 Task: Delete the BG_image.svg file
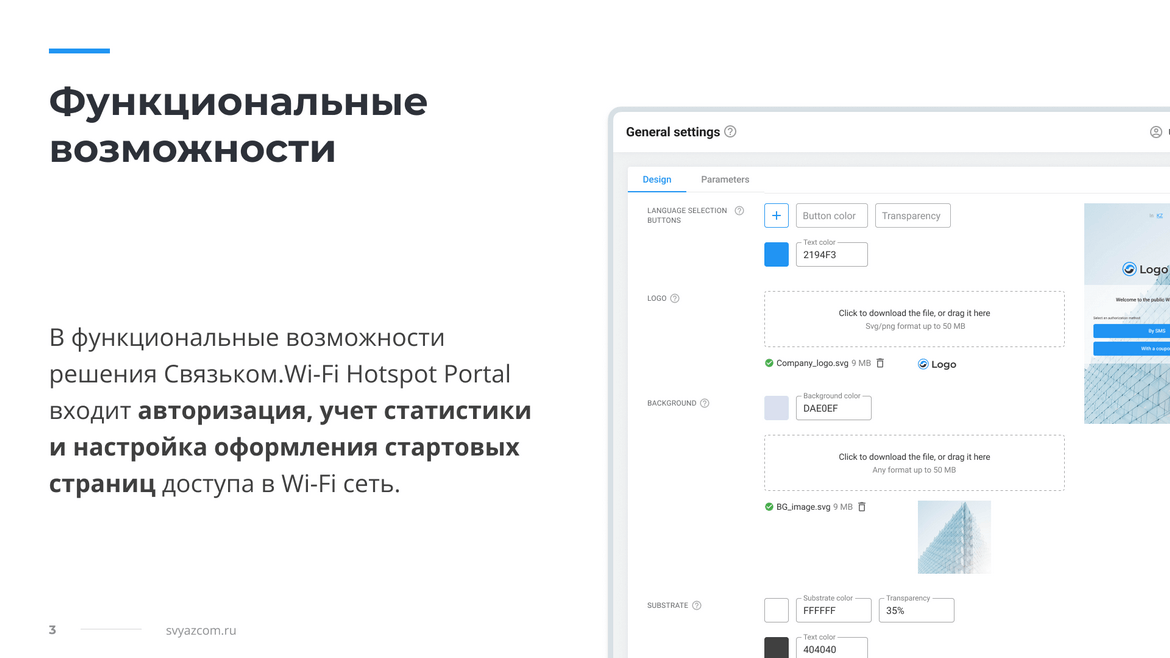click(862, 507)
